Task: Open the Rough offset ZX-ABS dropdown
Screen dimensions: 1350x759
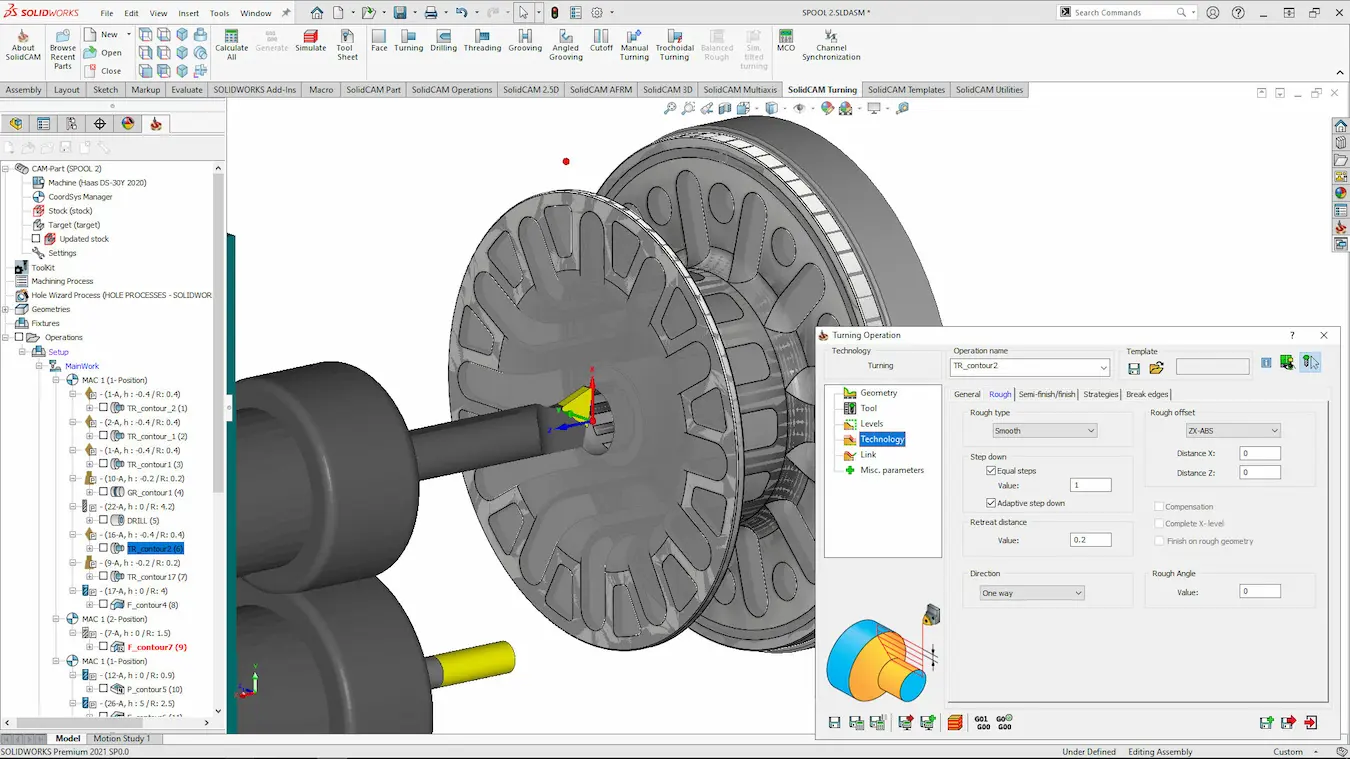Action: coord(1232,431)
